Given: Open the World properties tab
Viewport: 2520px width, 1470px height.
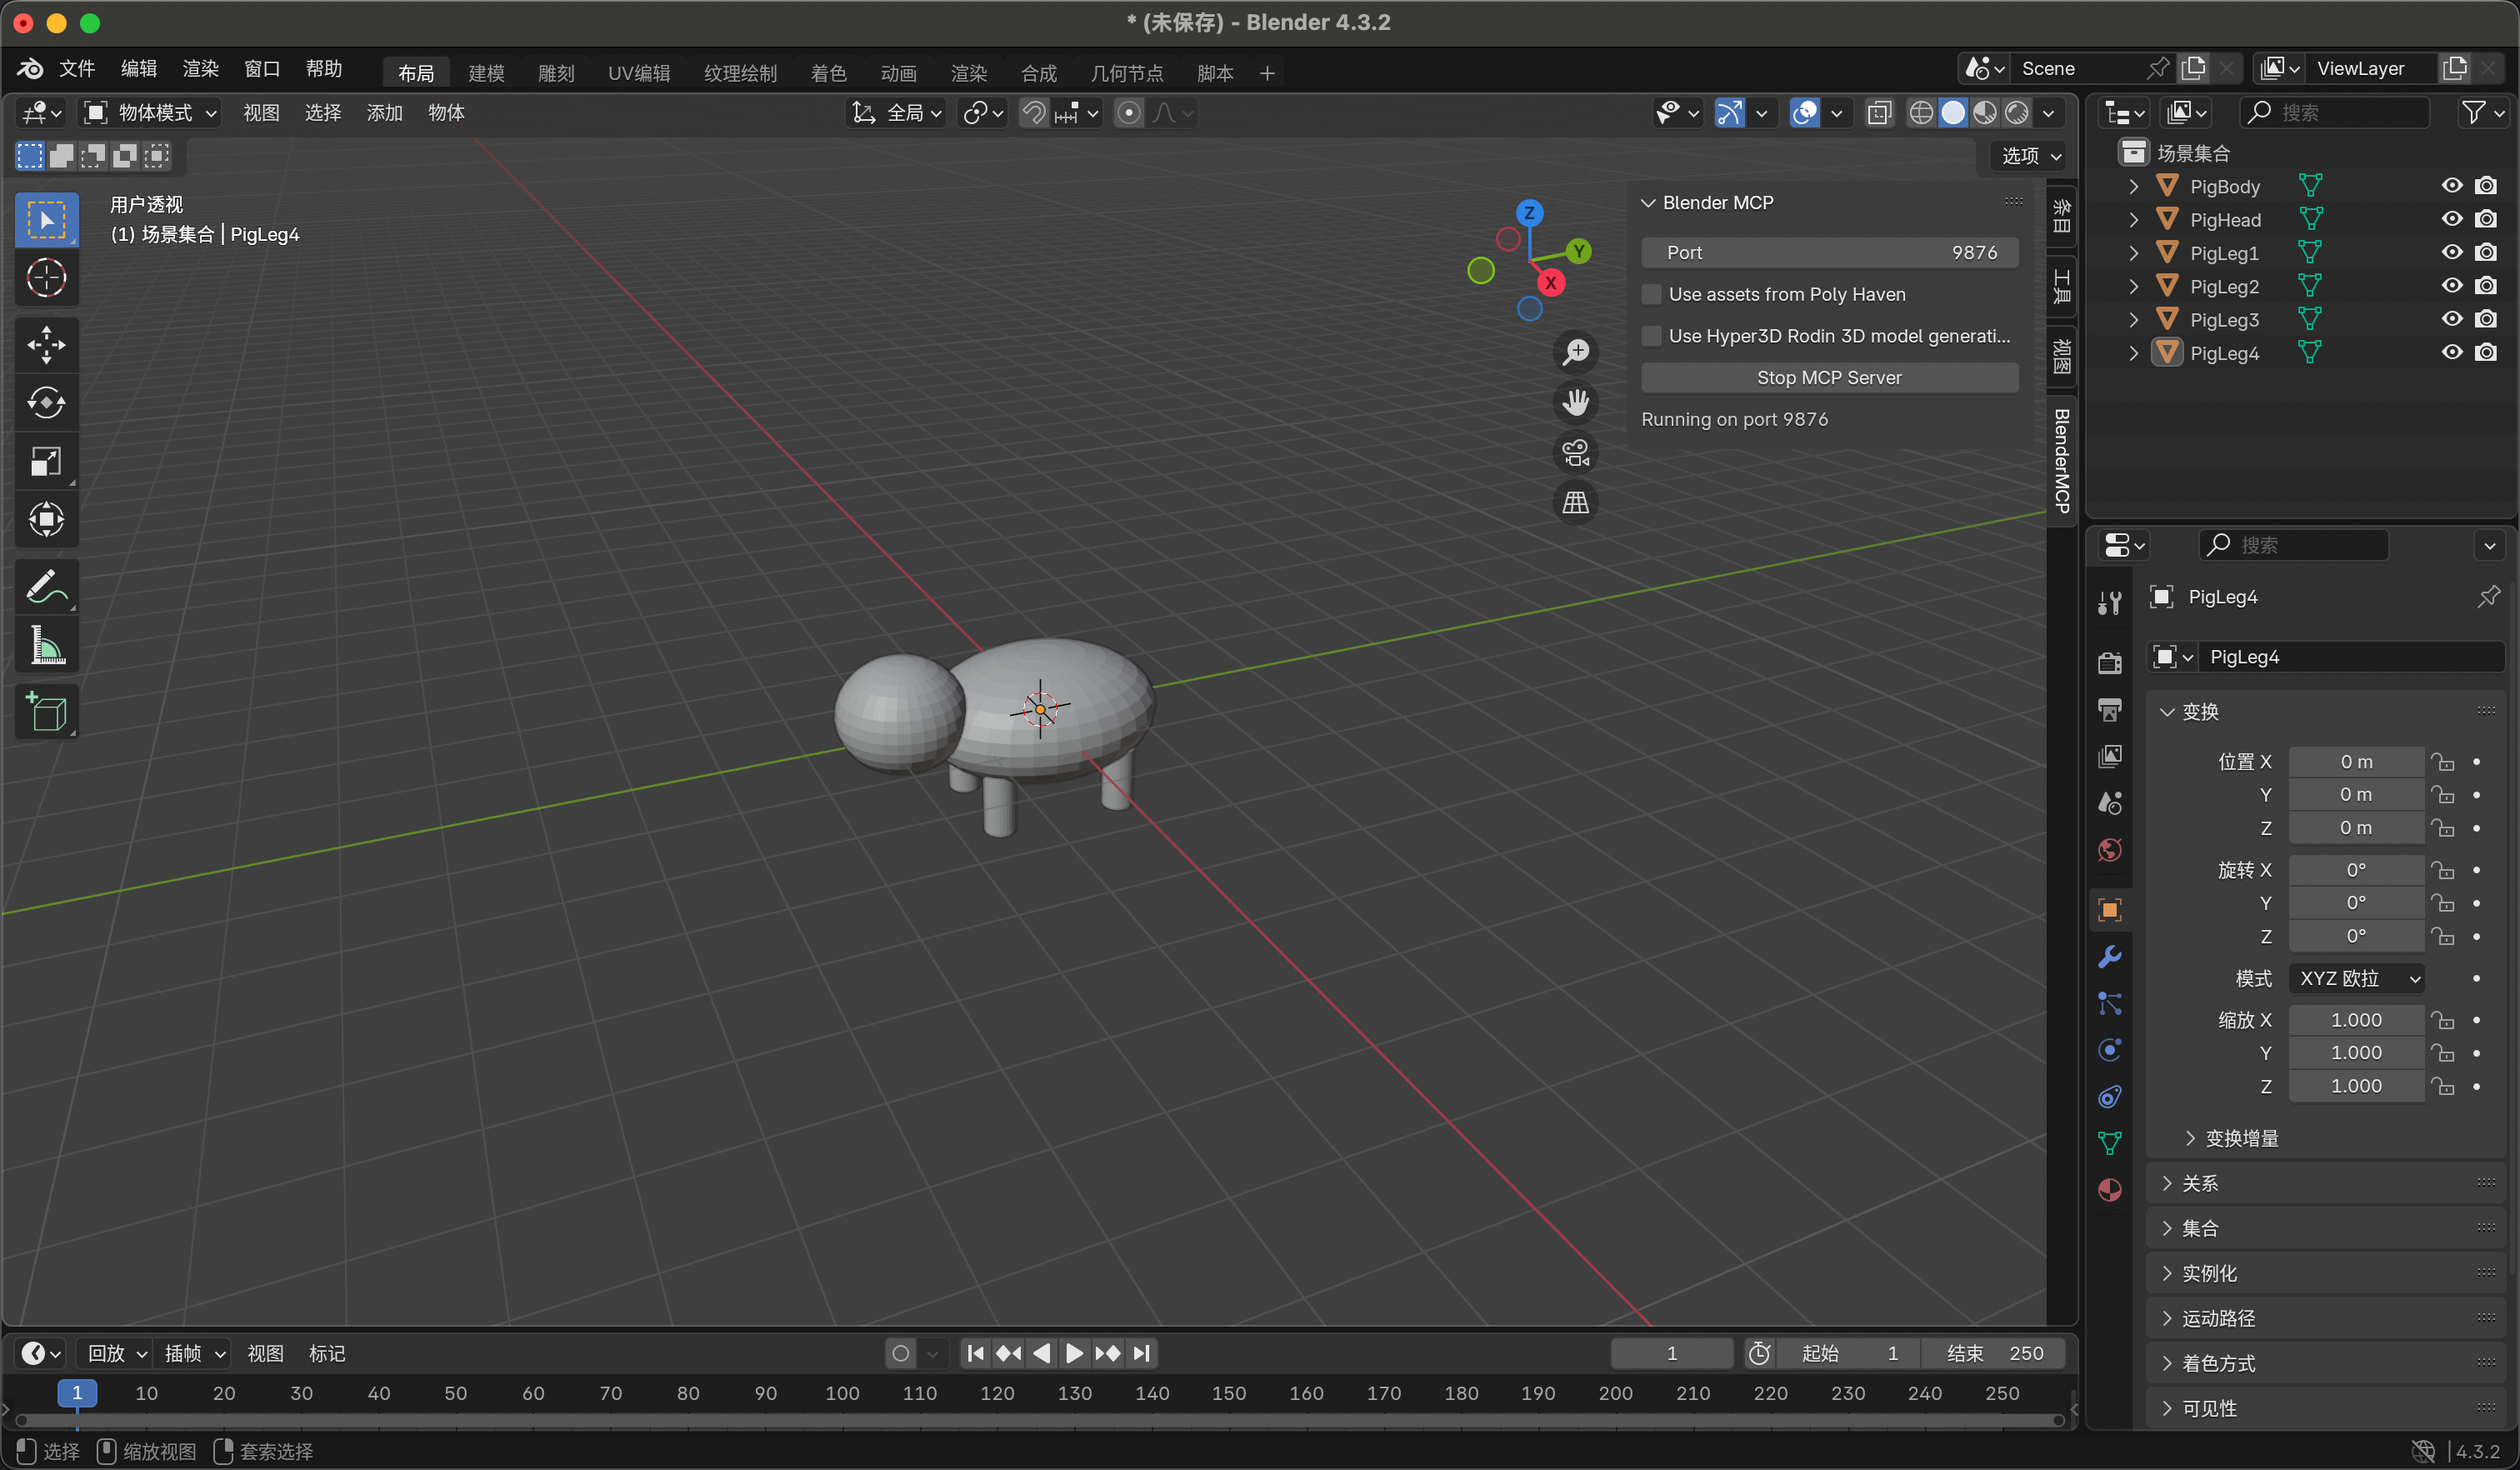Looking at the screenshot, I should point(2110,850).
